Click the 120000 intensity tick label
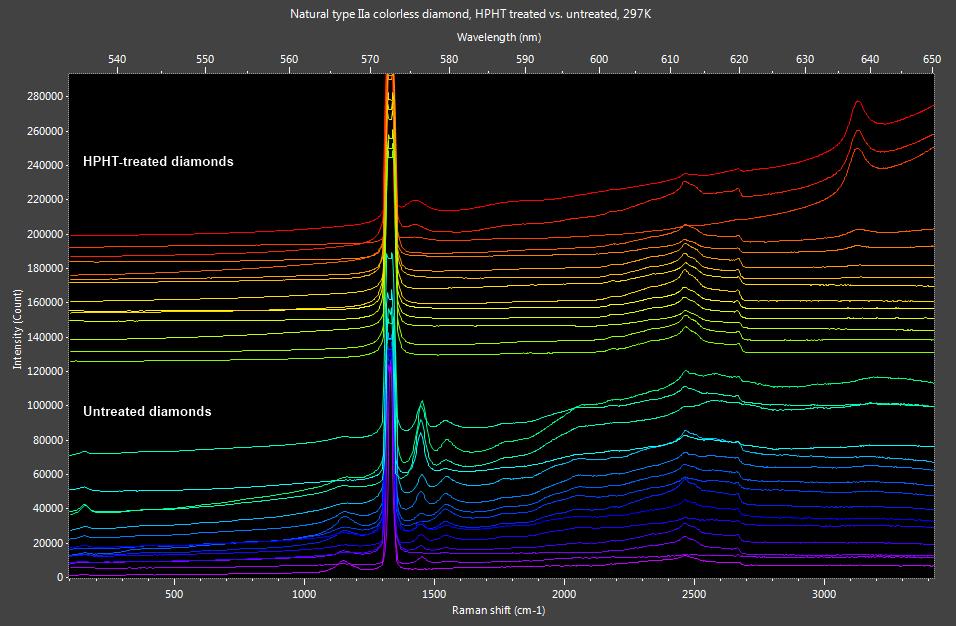The height and width of the screenshot is (626, 956). coord(45,371)
